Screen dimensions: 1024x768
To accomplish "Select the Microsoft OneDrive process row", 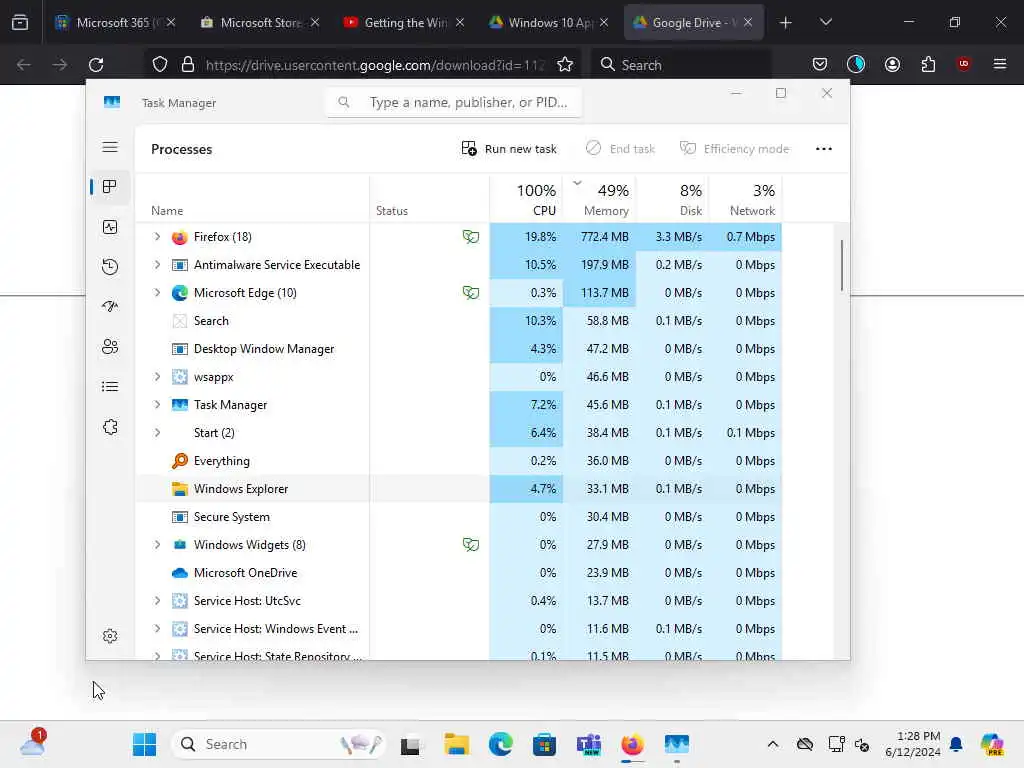I will 458,573.
